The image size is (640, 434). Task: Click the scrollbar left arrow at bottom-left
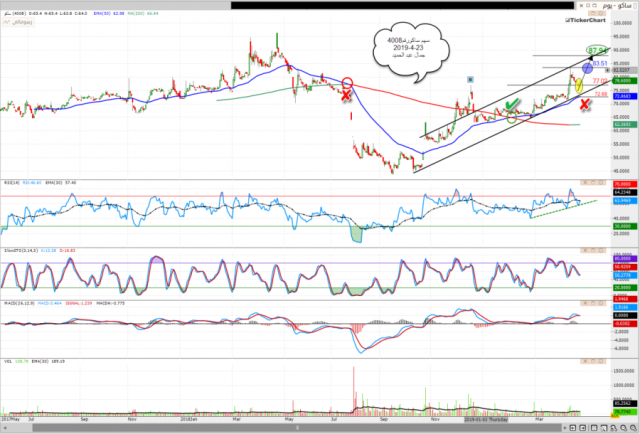coord(5,428)
